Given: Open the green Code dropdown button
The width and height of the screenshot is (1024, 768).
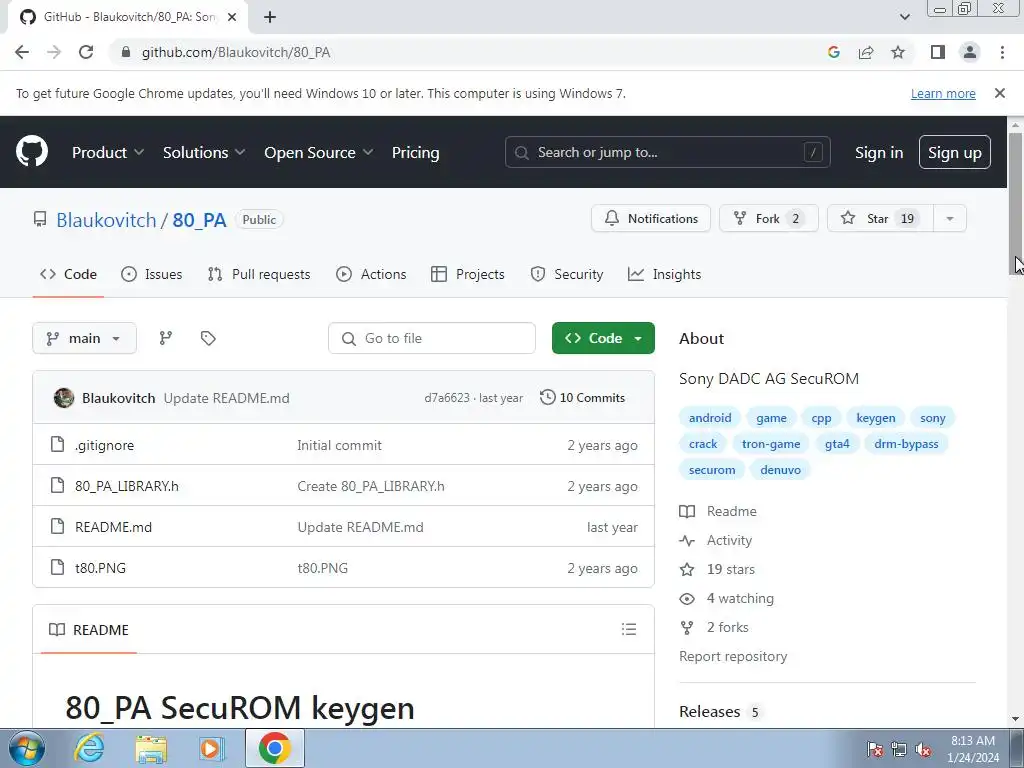Looking at the screenshot, I should click(x=603, y=338).
